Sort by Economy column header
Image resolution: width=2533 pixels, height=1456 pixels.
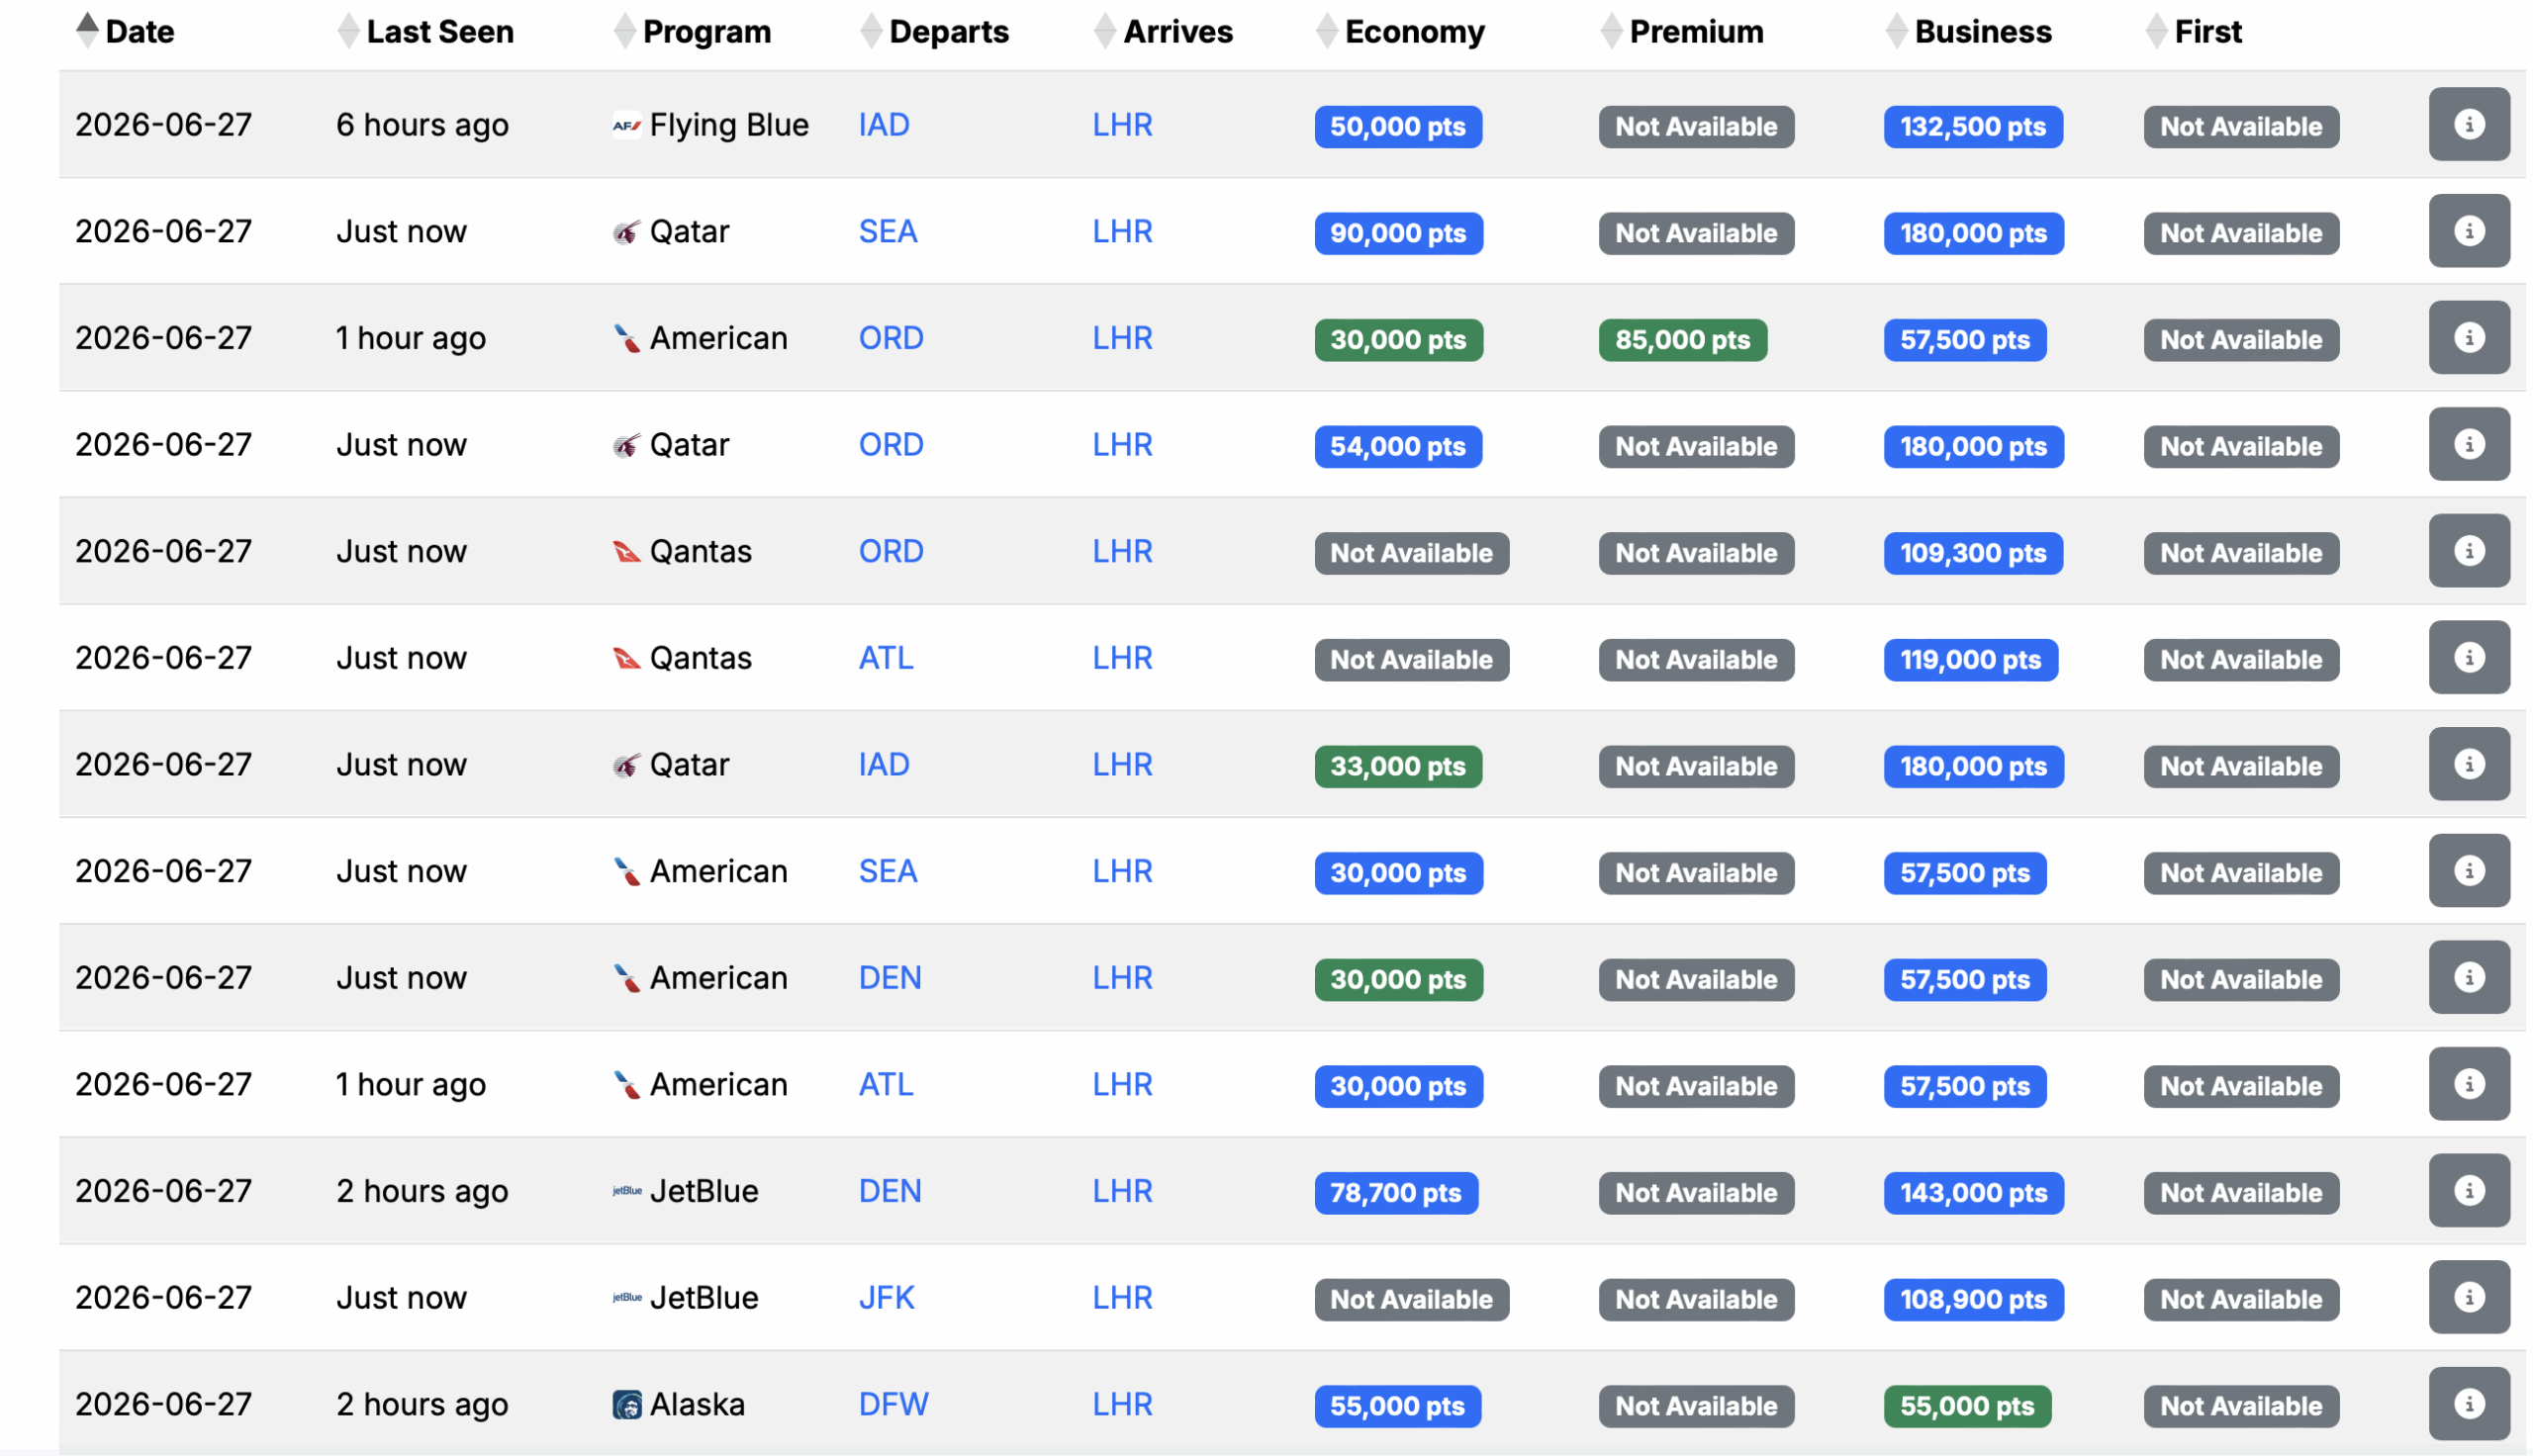pyautogui.click(x=1413, y=32)
